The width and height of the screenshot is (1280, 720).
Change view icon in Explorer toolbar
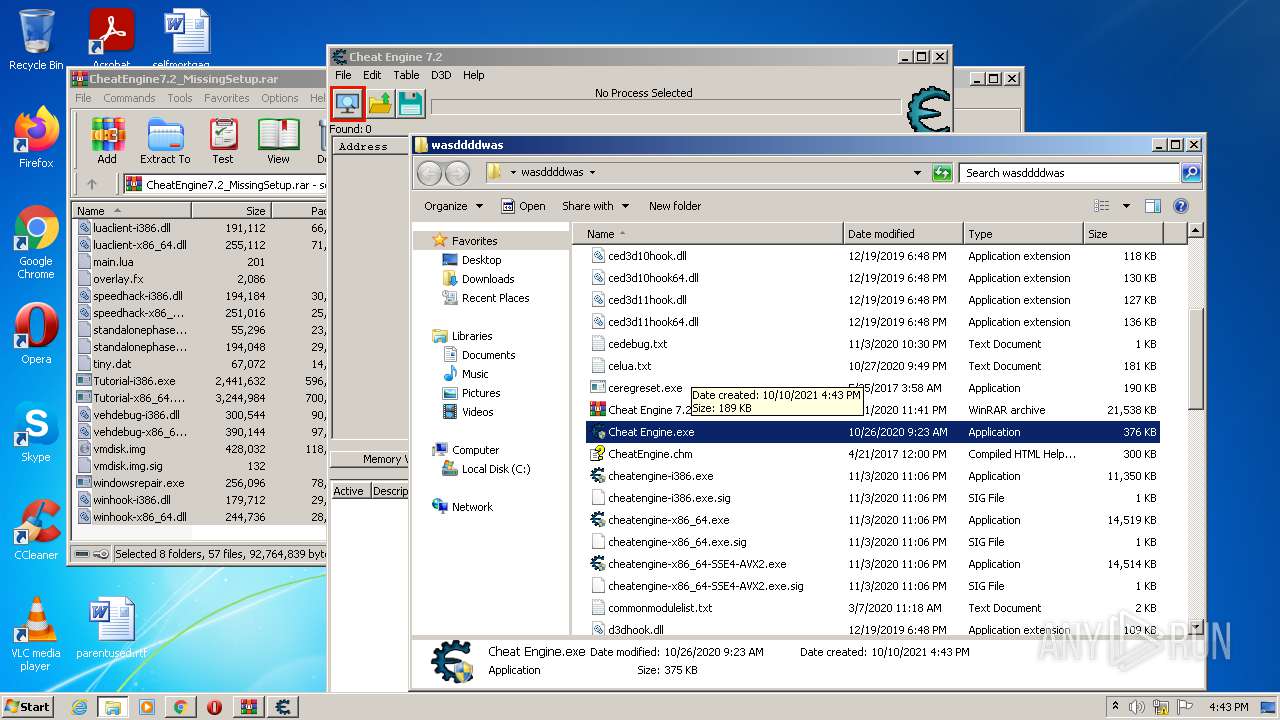pyautogui.click(x=1102, y=206)
